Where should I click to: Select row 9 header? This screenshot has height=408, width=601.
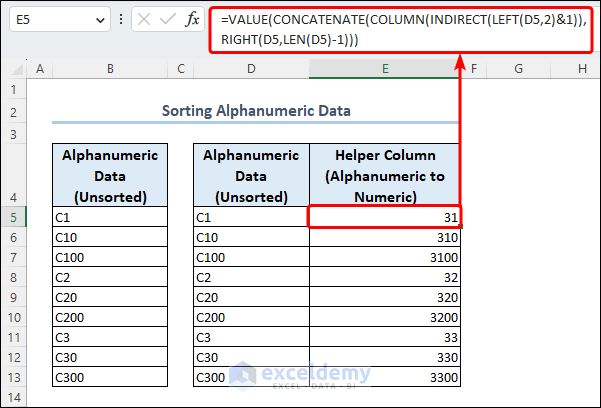tap(13, 297)
